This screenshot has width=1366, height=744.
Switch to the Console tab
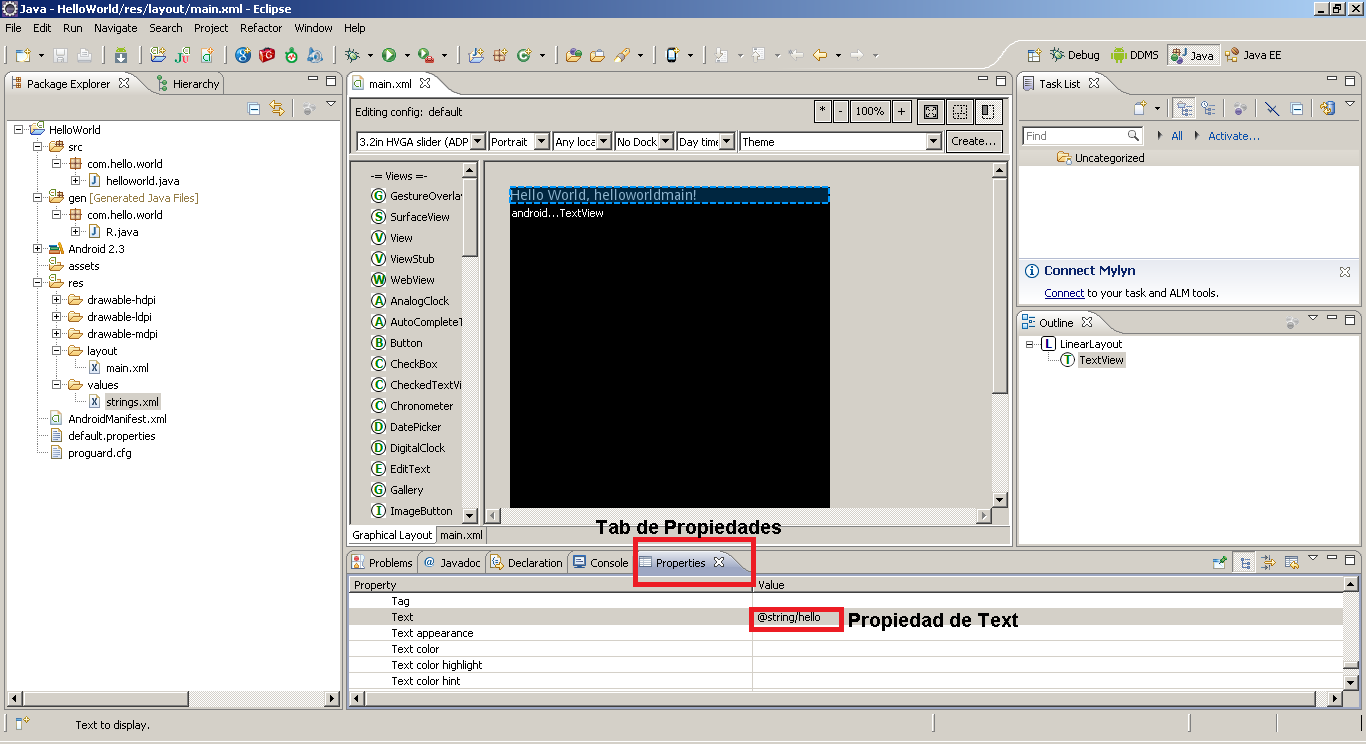[600, 563]
